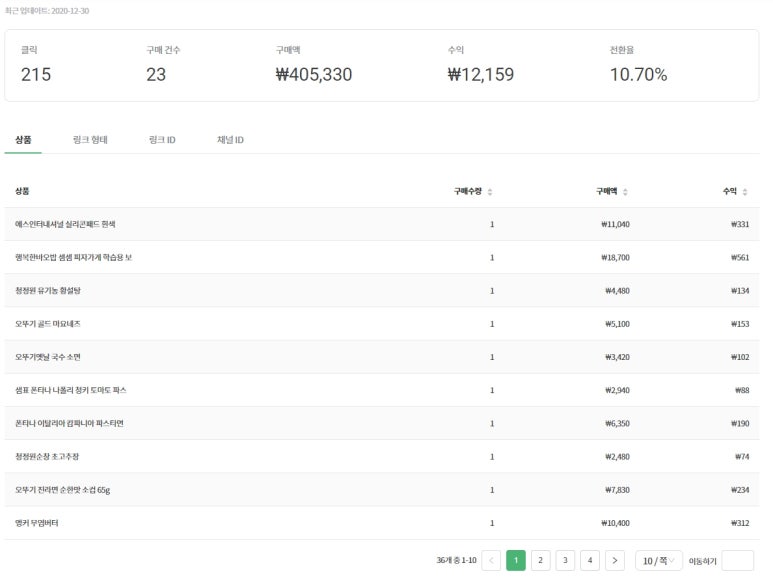Focus the 이동하기 page jump input box
Viewport: 773px width, 578px height.
tap(737, 561)
